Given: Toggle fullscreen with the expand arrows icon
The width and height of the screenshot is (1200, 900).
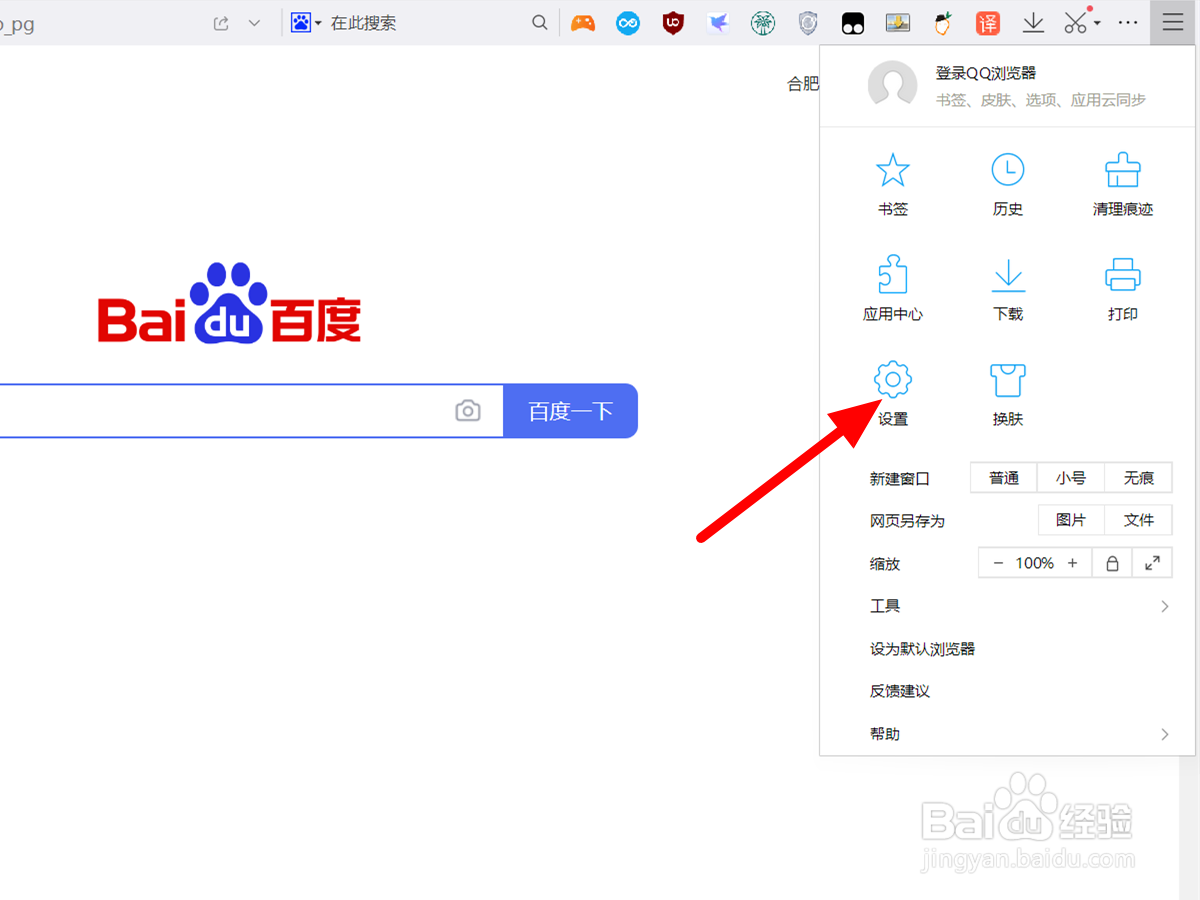Looking at the screenshot, I should point(1152,563).
